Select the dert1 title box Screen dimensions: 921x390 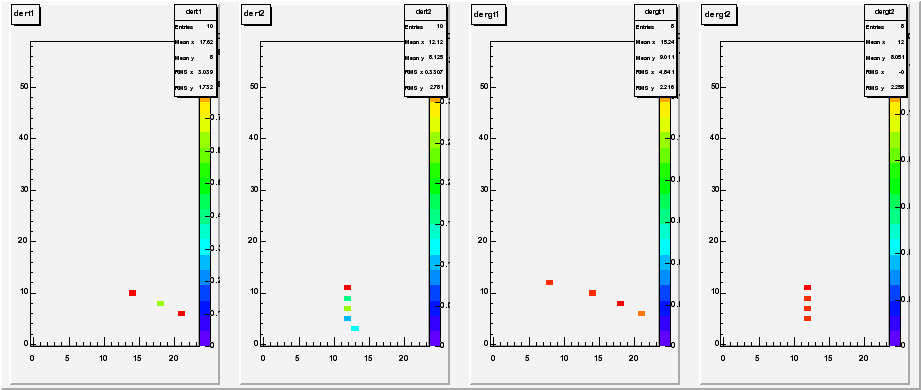(25, 16)
